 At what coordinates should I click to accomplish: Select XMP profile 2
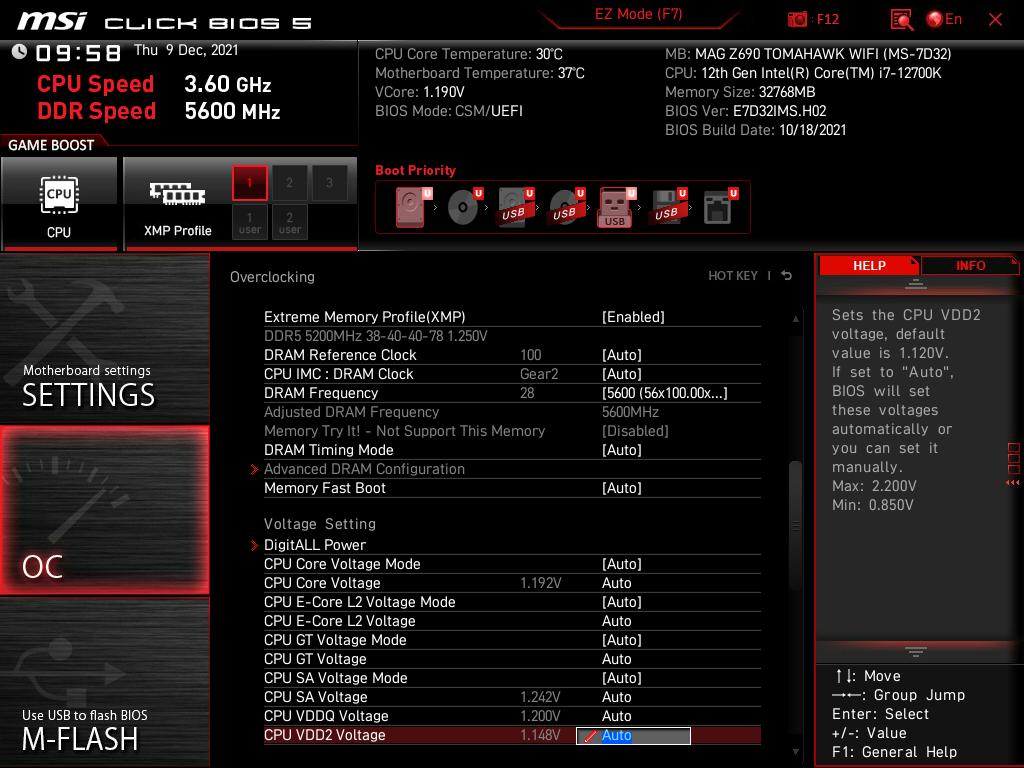point(289,183)
